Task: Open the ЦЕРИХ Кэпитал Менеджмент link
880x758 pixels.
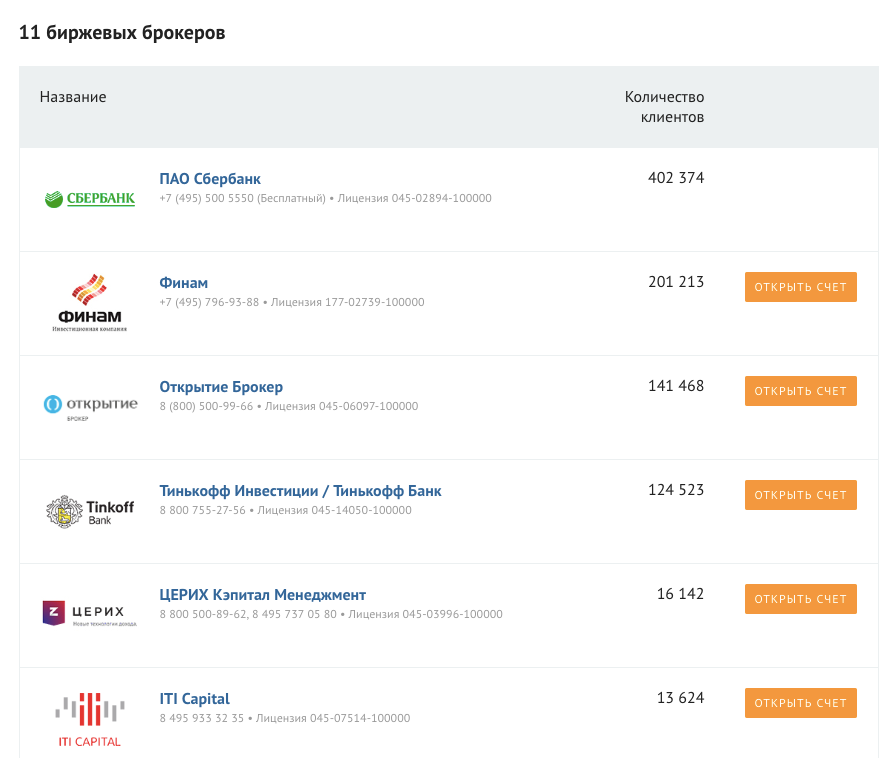Action: pyautogui.click(x=263, y=595)
